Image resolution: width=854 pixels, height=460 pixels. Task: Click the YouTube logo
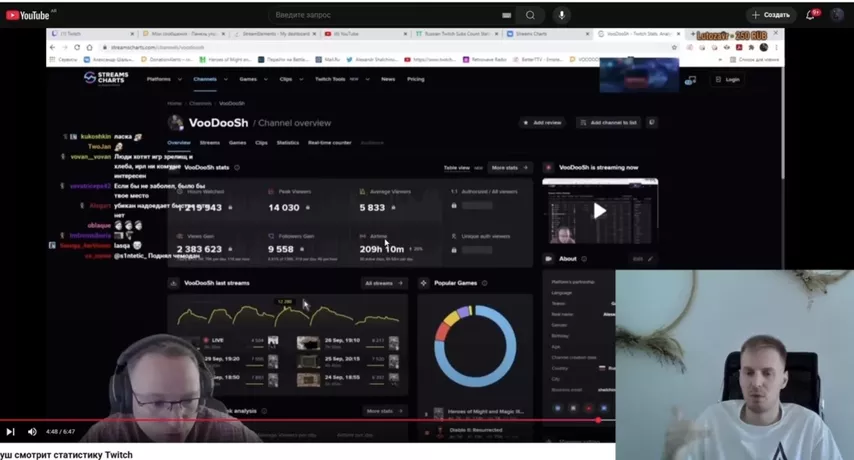28,15
